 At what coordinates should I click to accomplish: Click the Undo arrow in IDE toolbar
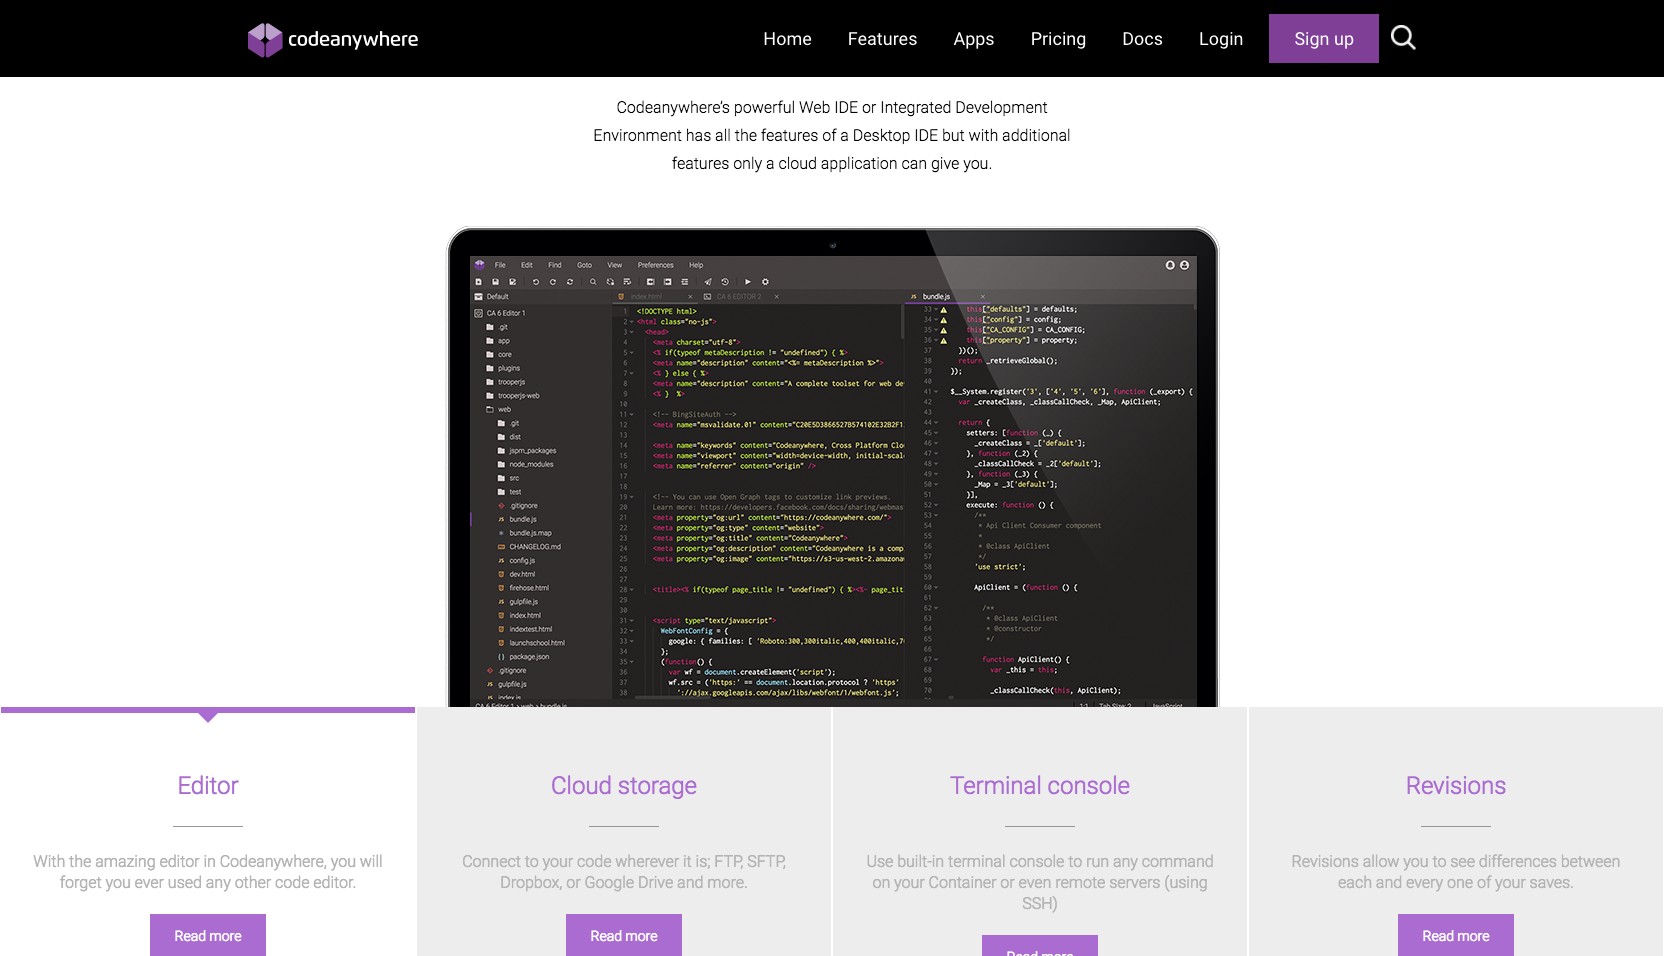coord(536,282)
